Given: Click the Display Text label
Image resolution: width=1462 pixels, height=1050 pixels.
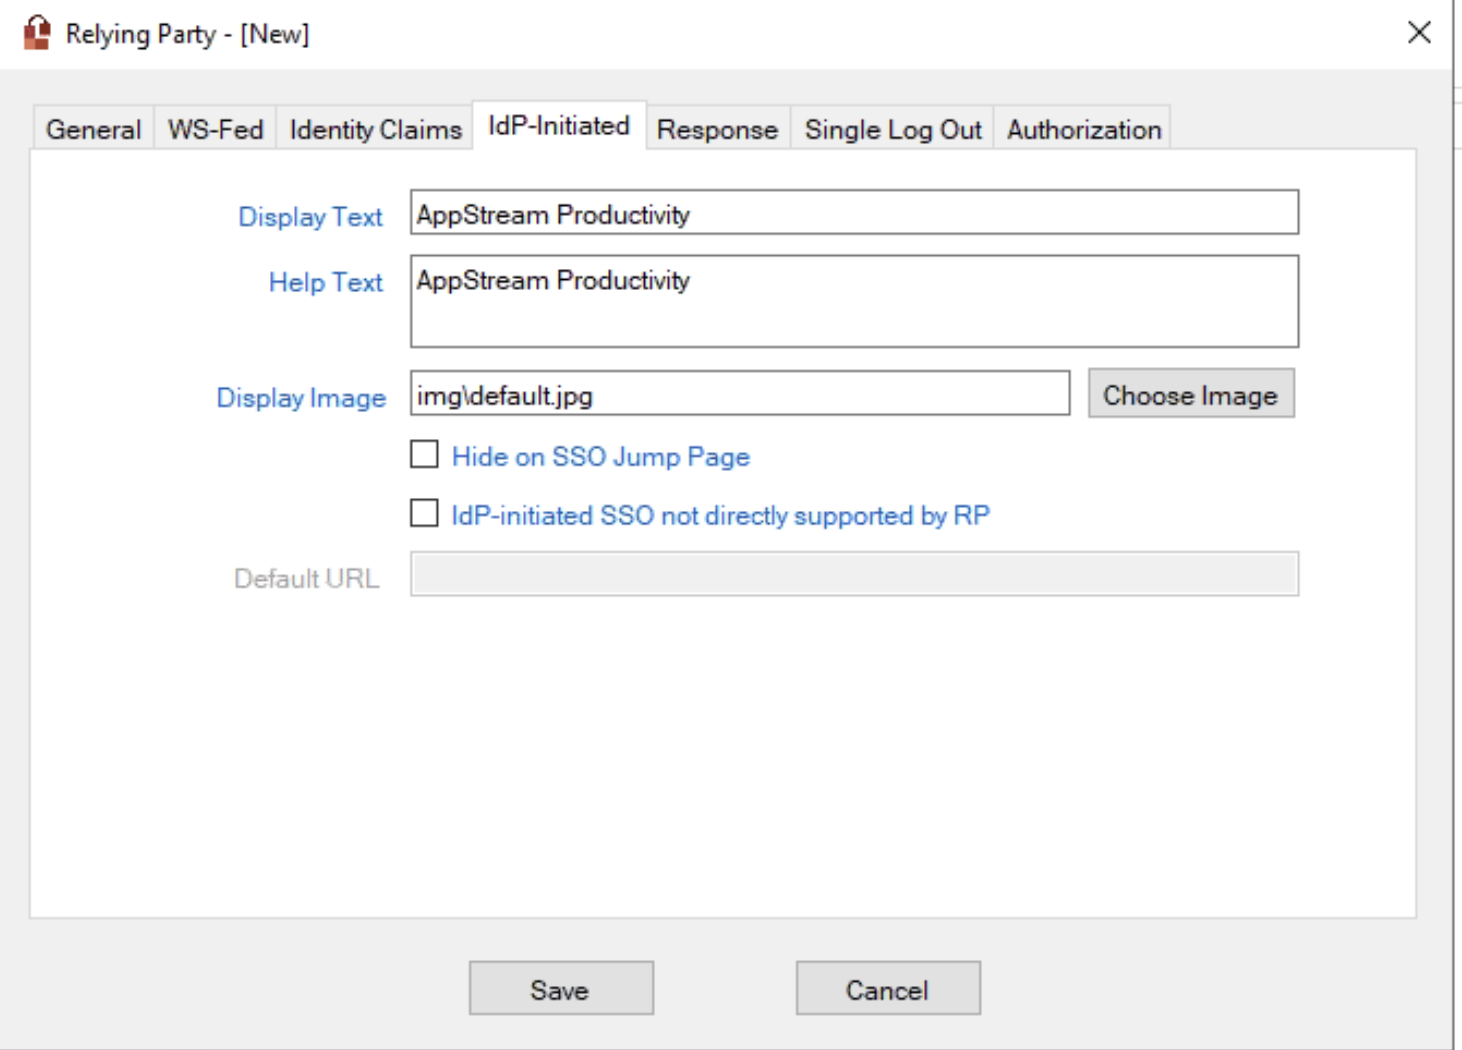Looking at the screenshot, I should coord(310,217).
